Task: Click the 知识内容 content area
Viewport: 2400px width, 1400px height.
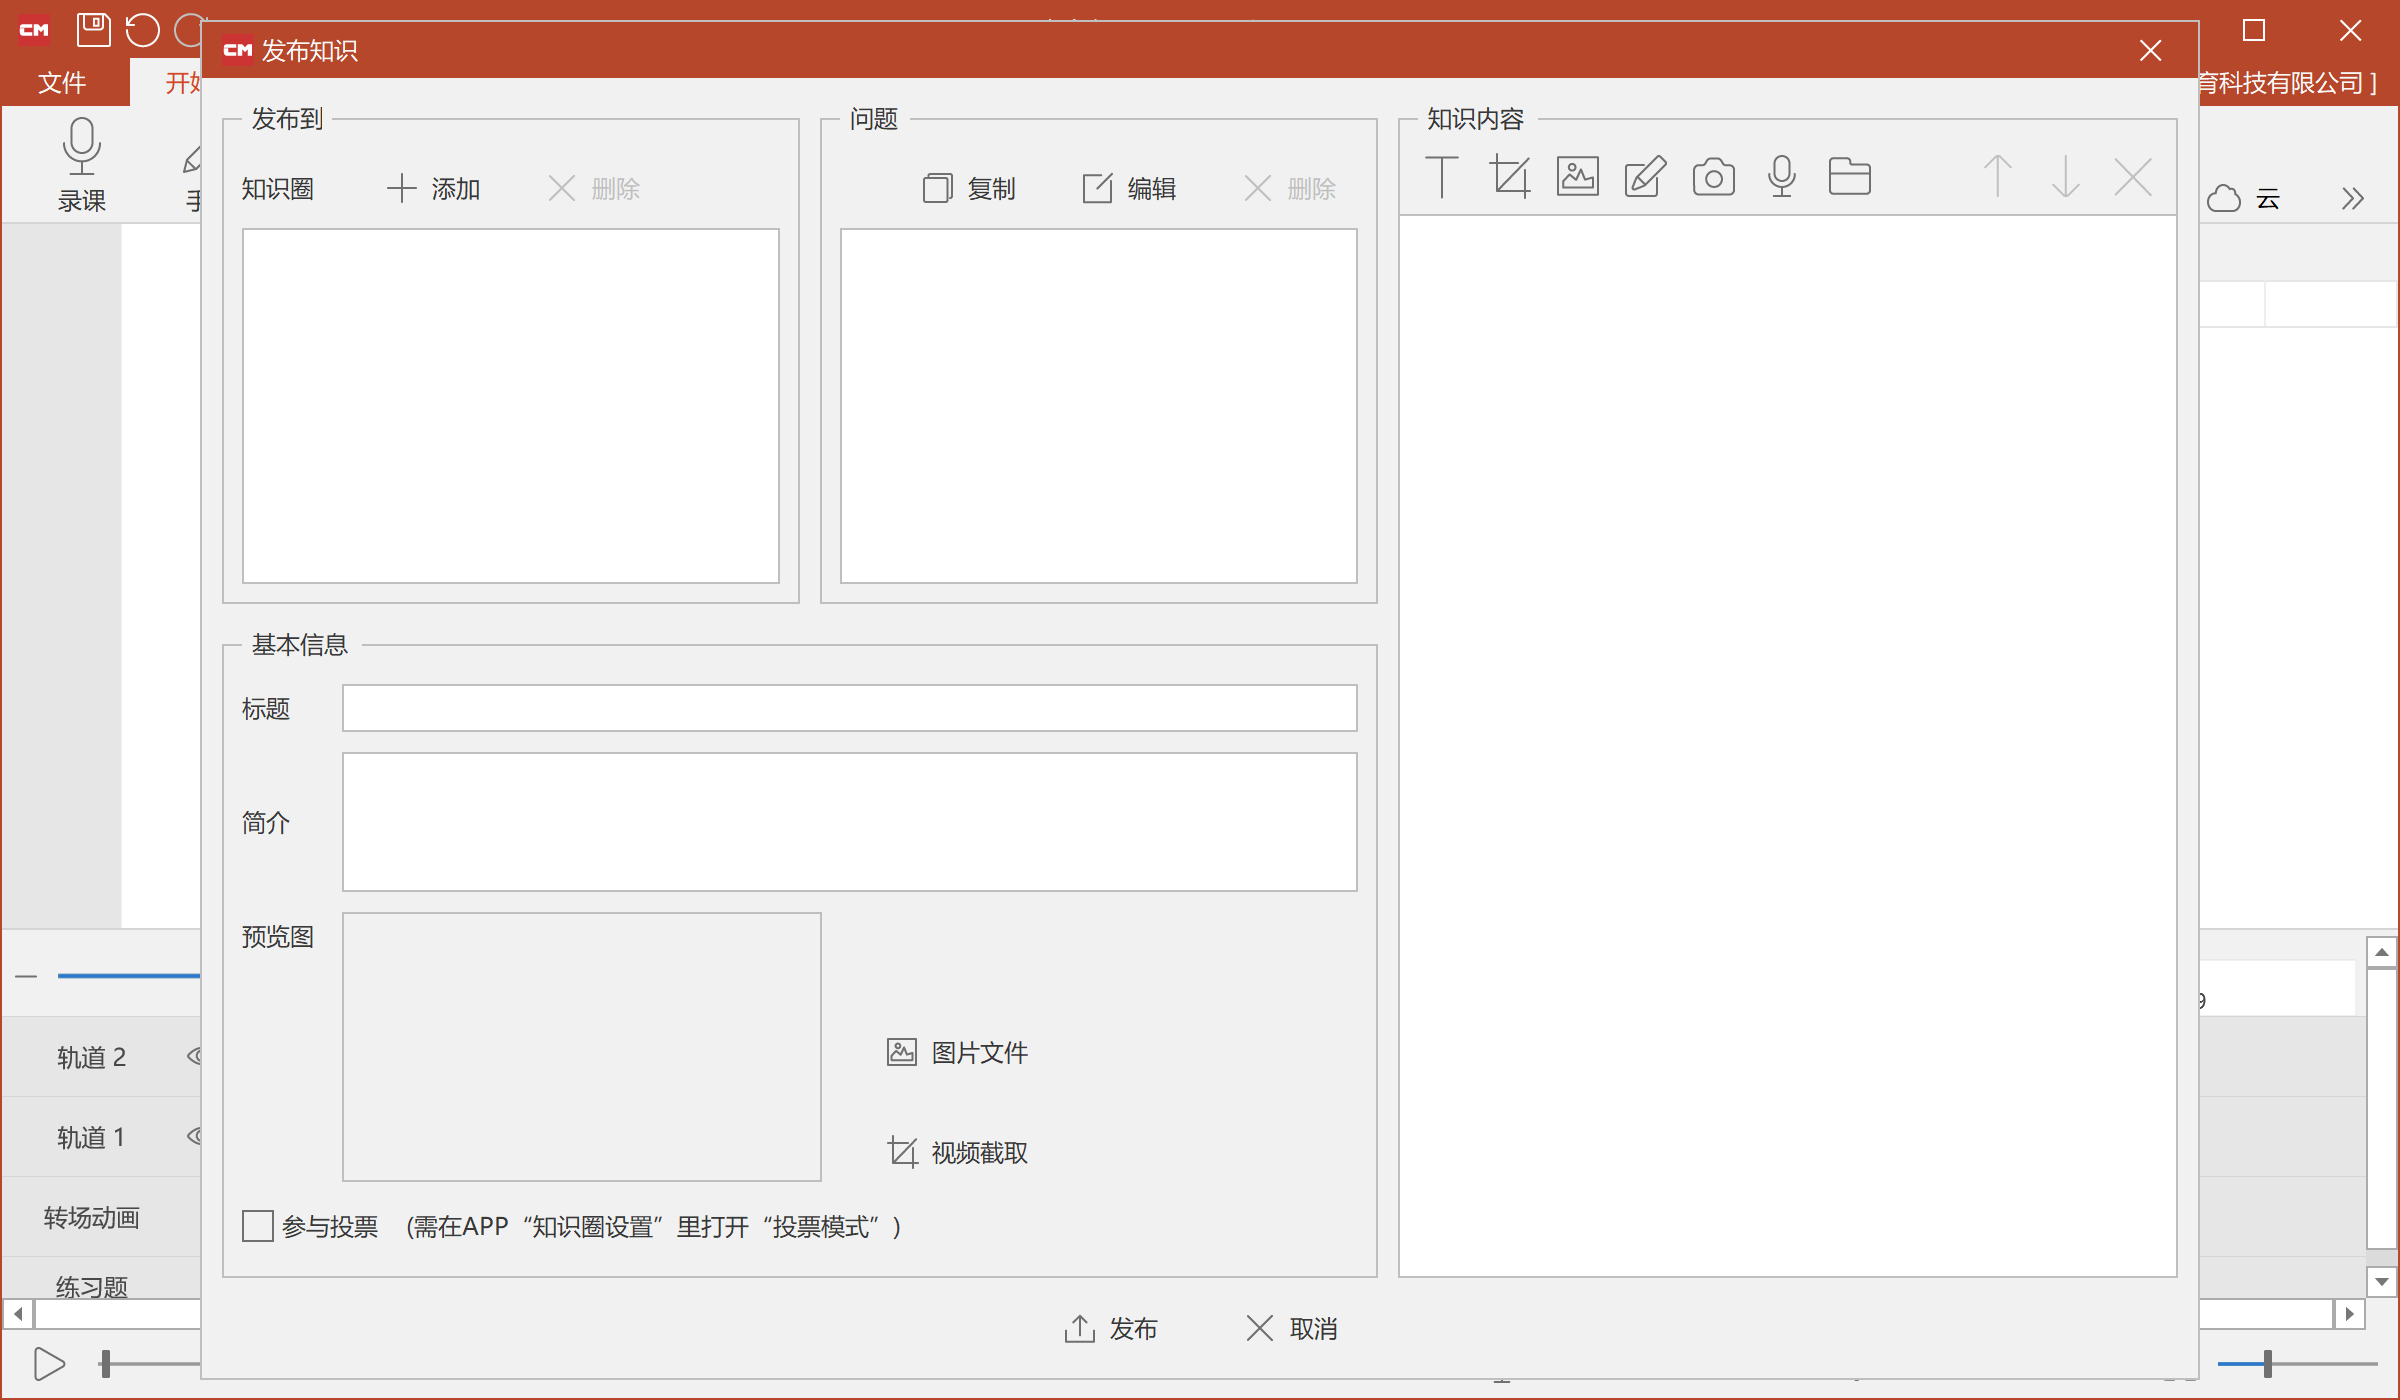Action: [1787, 746]
